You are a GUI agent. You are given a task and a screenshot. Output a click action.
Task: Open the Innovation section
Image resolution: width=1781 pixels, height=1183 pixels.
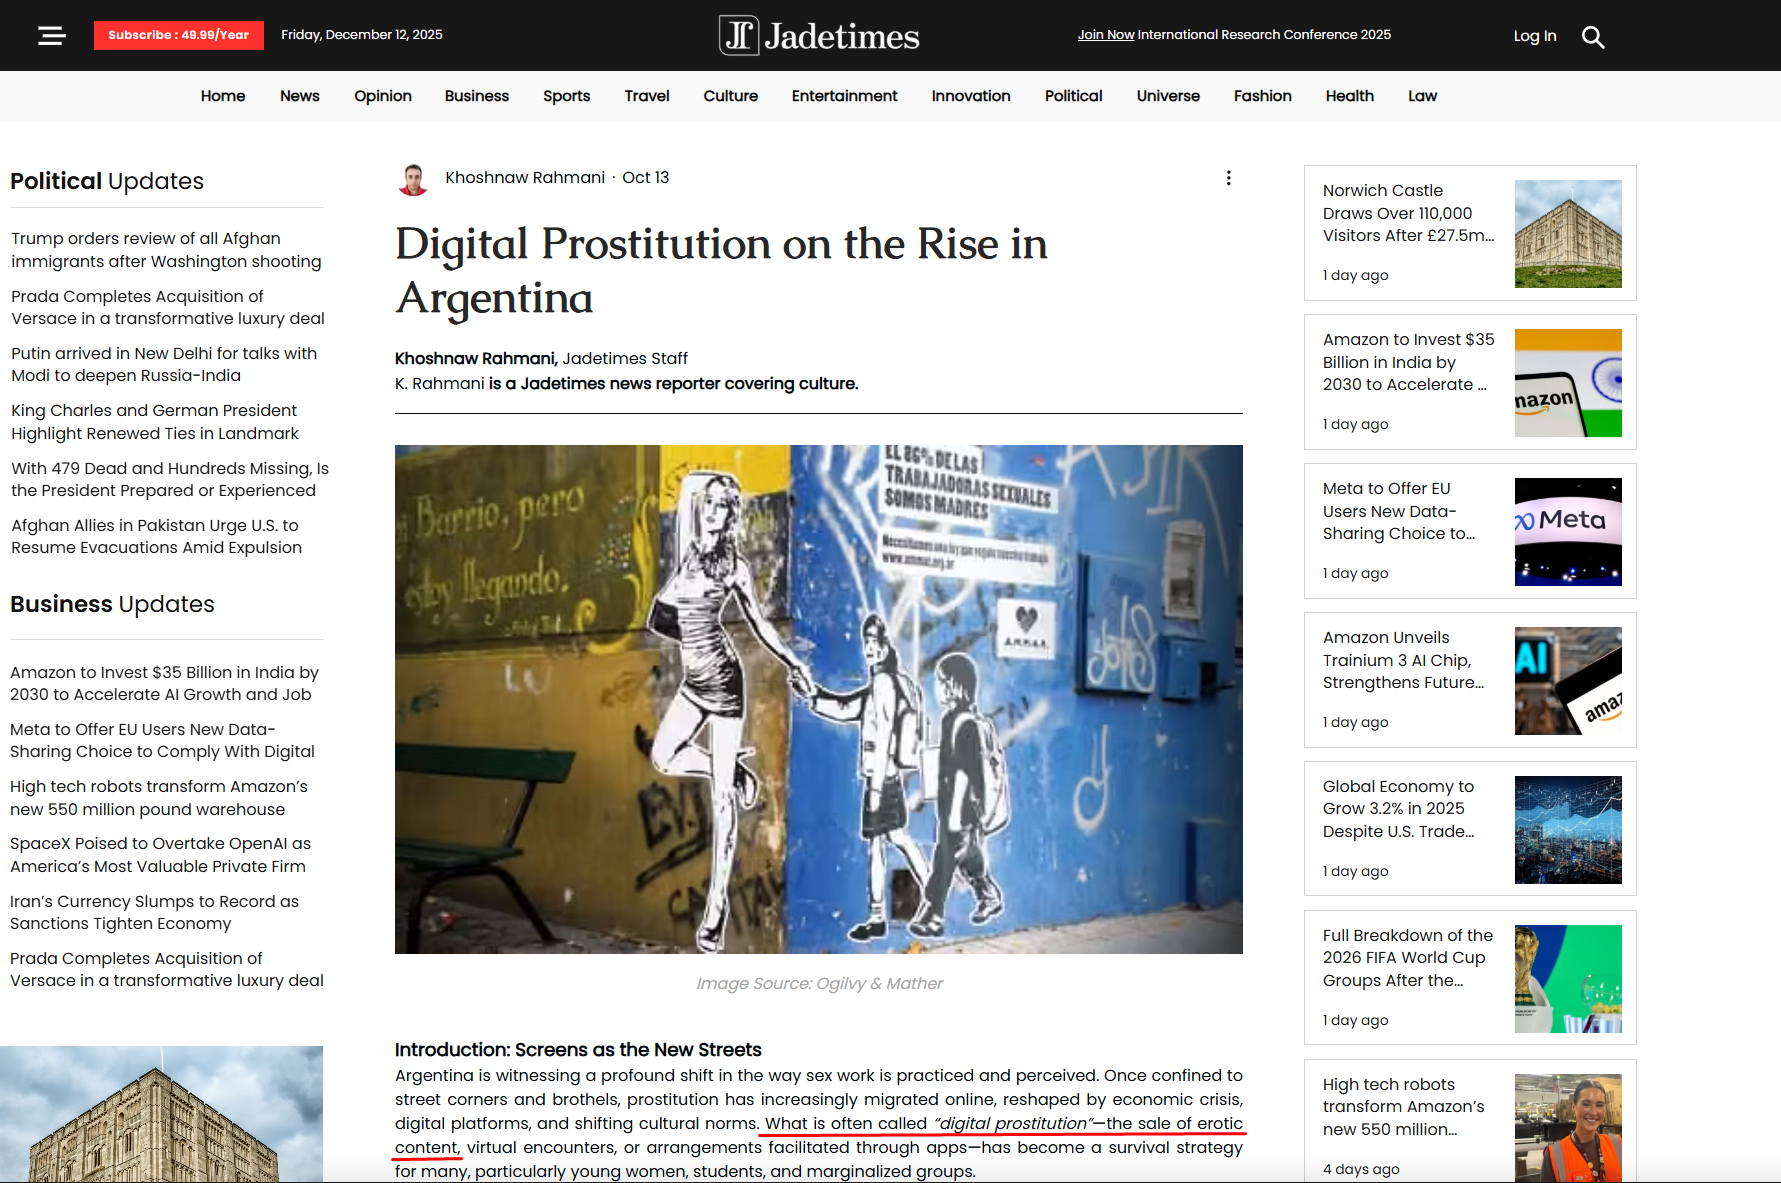(x=971, y=96)
